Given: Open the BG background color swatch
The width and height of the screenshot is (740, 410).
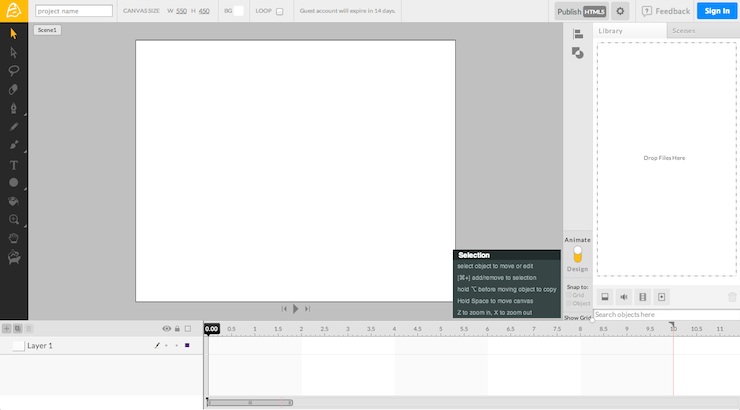Looking at the screenshot, I should pos(238,11).
